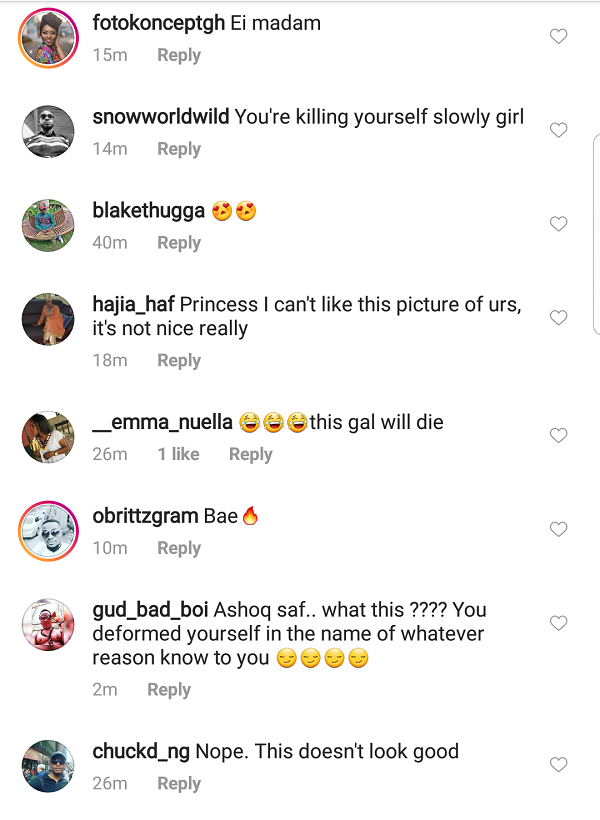Reply to chuckd_ng's comment
Screen dimensions: 600x820
point(179,784)
